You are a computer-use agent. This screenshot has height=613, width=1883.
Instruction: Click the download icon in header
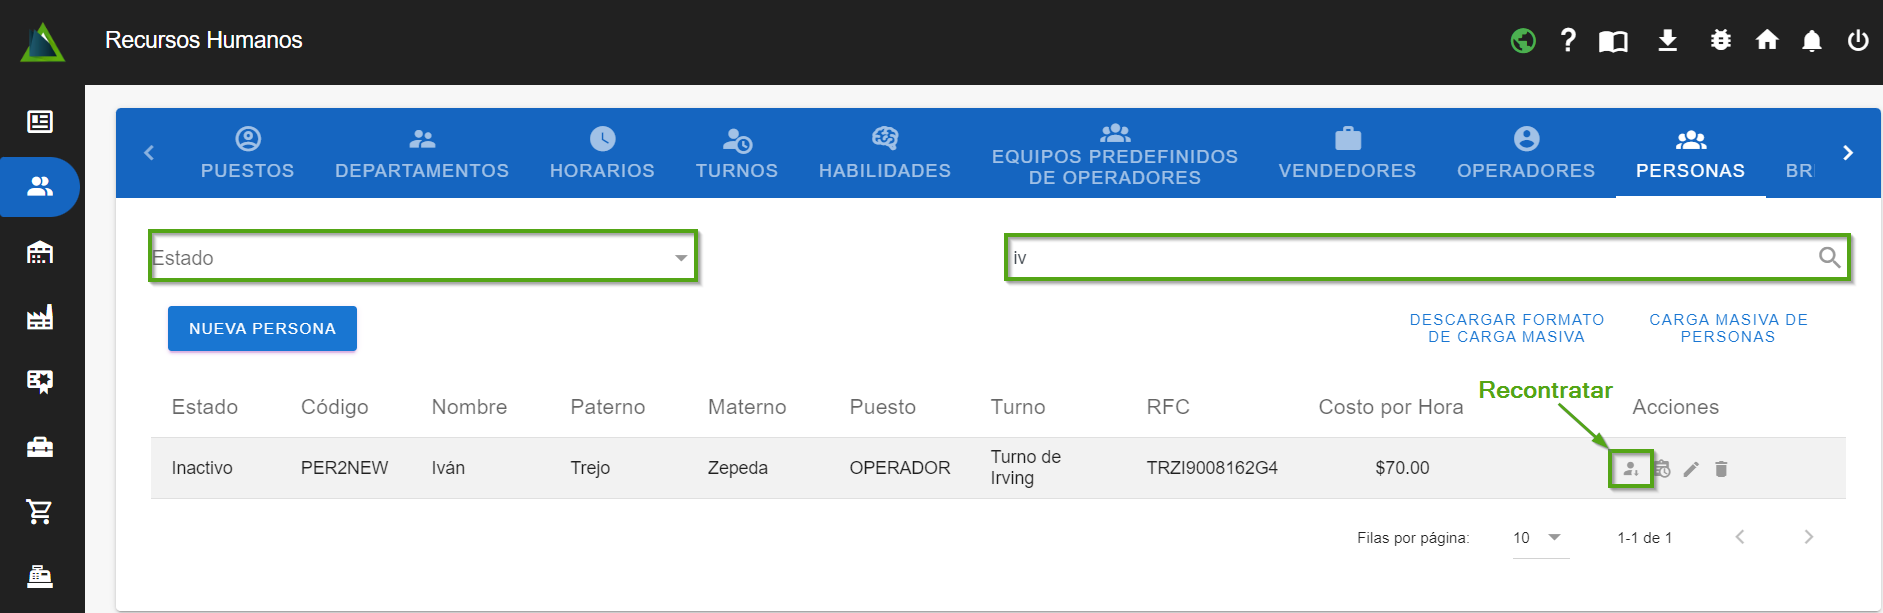pos(1667,40)
